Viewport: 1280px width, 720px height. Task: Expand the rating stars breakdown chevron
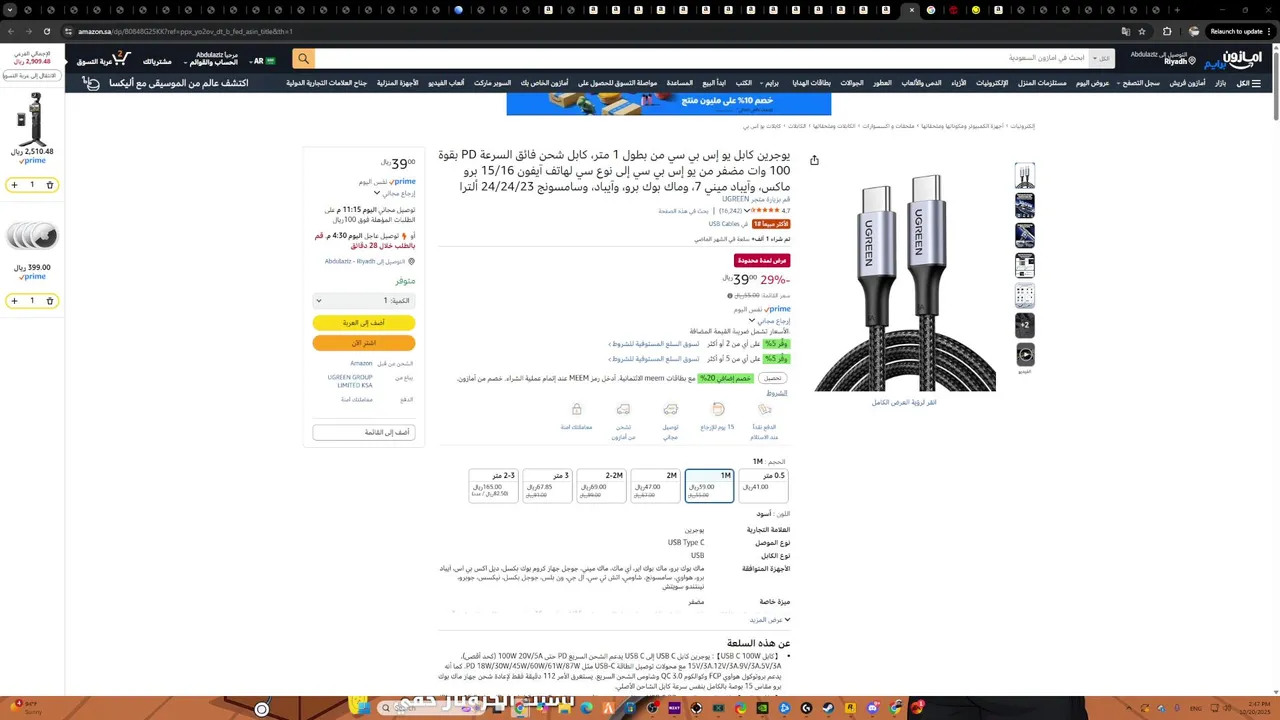click(x=745, y=211)
